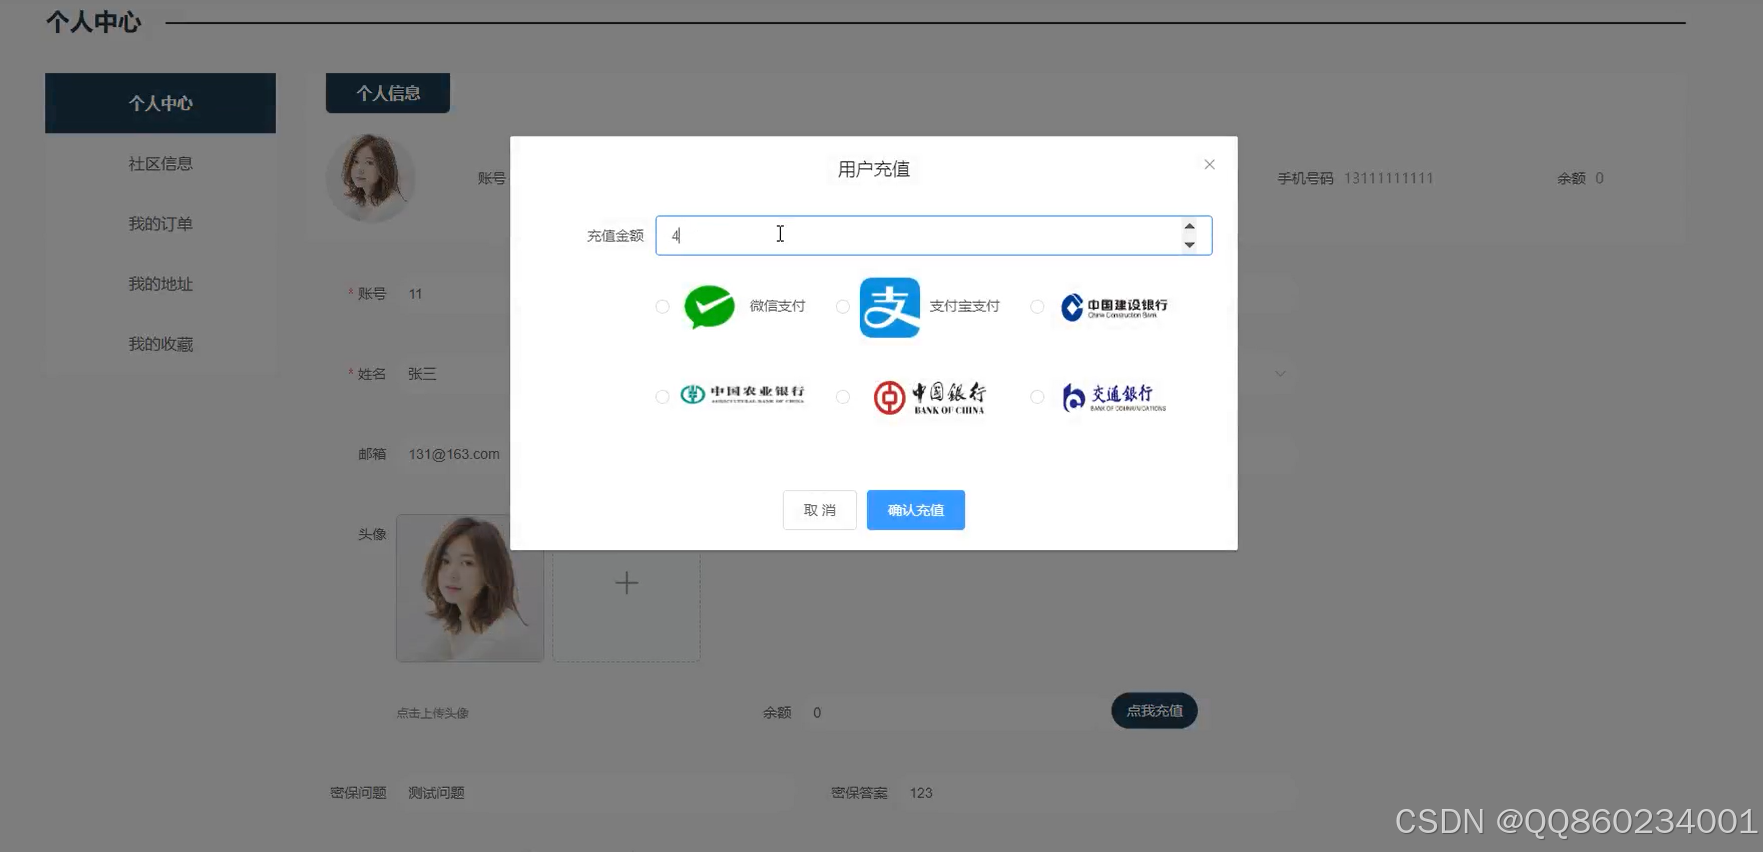Click the 确认充值 button

pos(915,510)
